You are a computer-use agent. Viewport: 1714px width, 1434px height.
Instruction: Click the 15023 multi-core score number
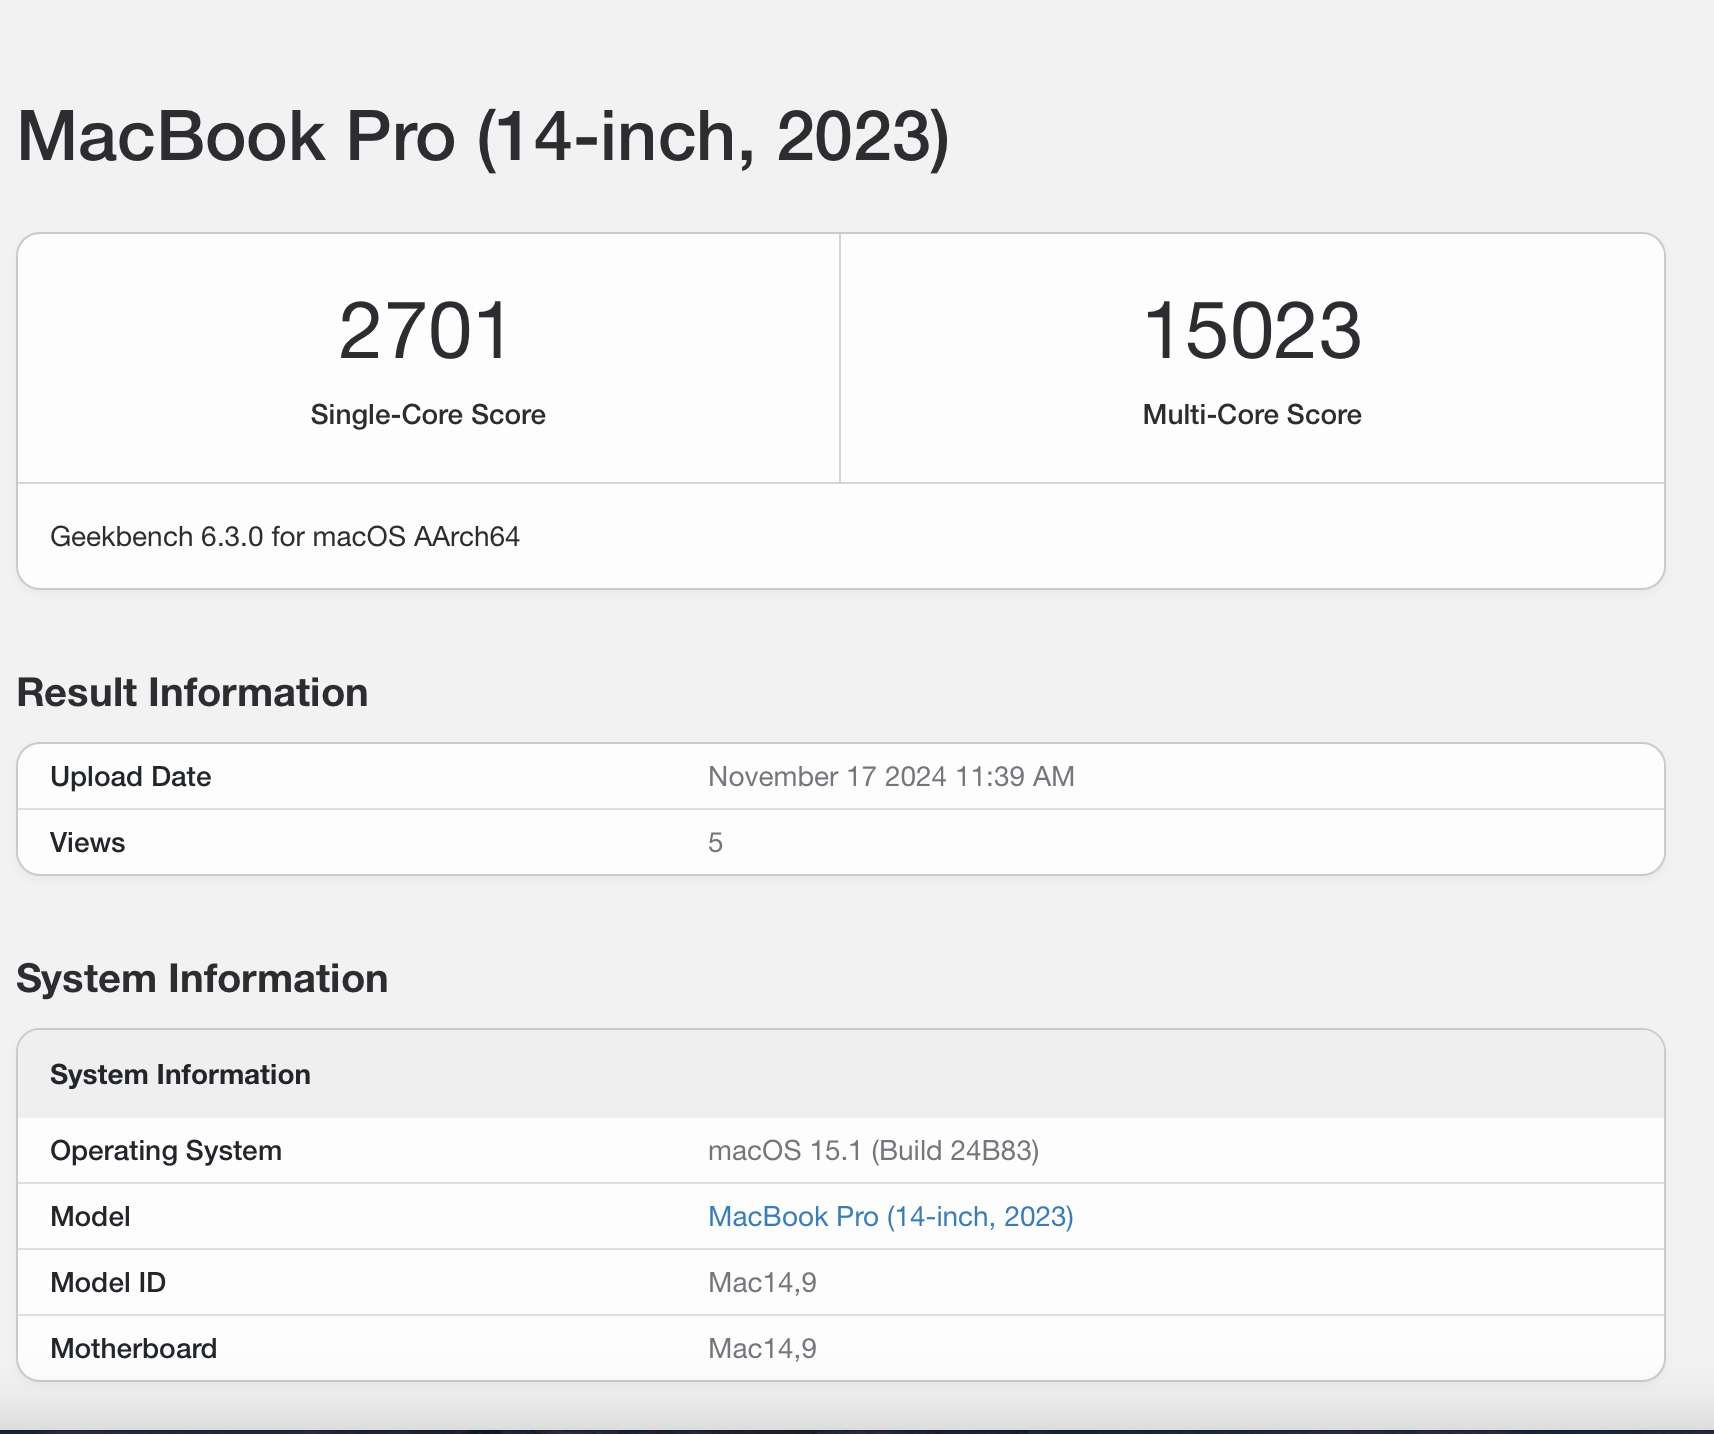pyautogui.click(x=1252, y=331)
